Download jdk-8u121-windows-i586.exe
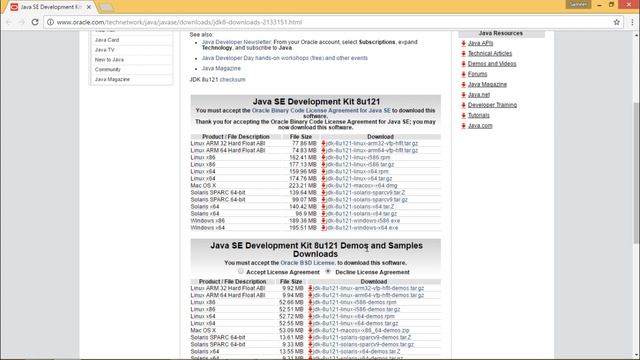Screen dimensions: 640x360 point(363,221)
